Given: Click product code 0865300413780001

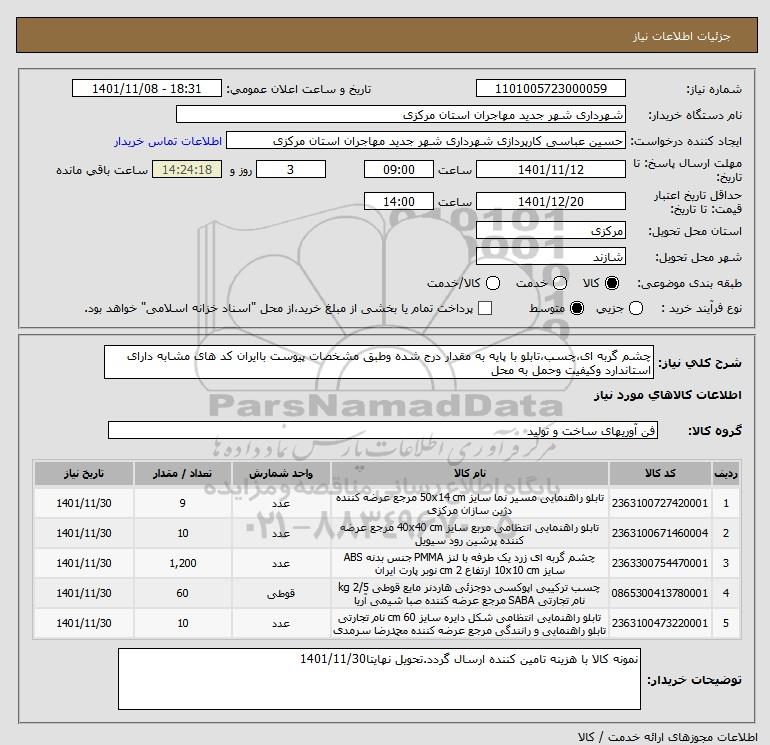Looking at the screenshot, I should 660,593.
